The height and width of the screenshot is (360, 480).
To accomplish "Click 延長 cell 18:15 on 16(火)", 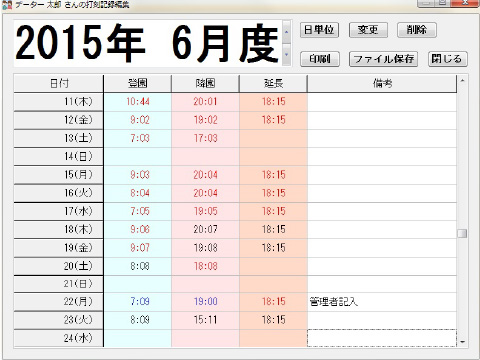I will (273, 193).
